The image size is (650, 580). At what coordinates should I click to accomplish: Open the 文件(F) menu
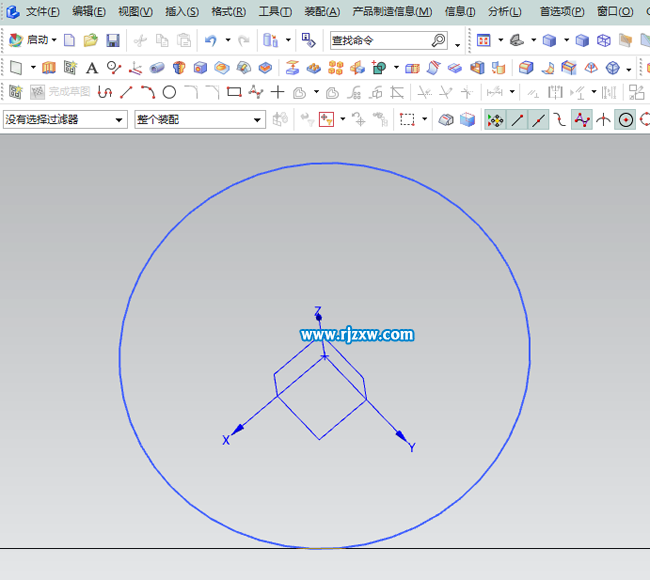pyautogui.click(x=42, y=12)
